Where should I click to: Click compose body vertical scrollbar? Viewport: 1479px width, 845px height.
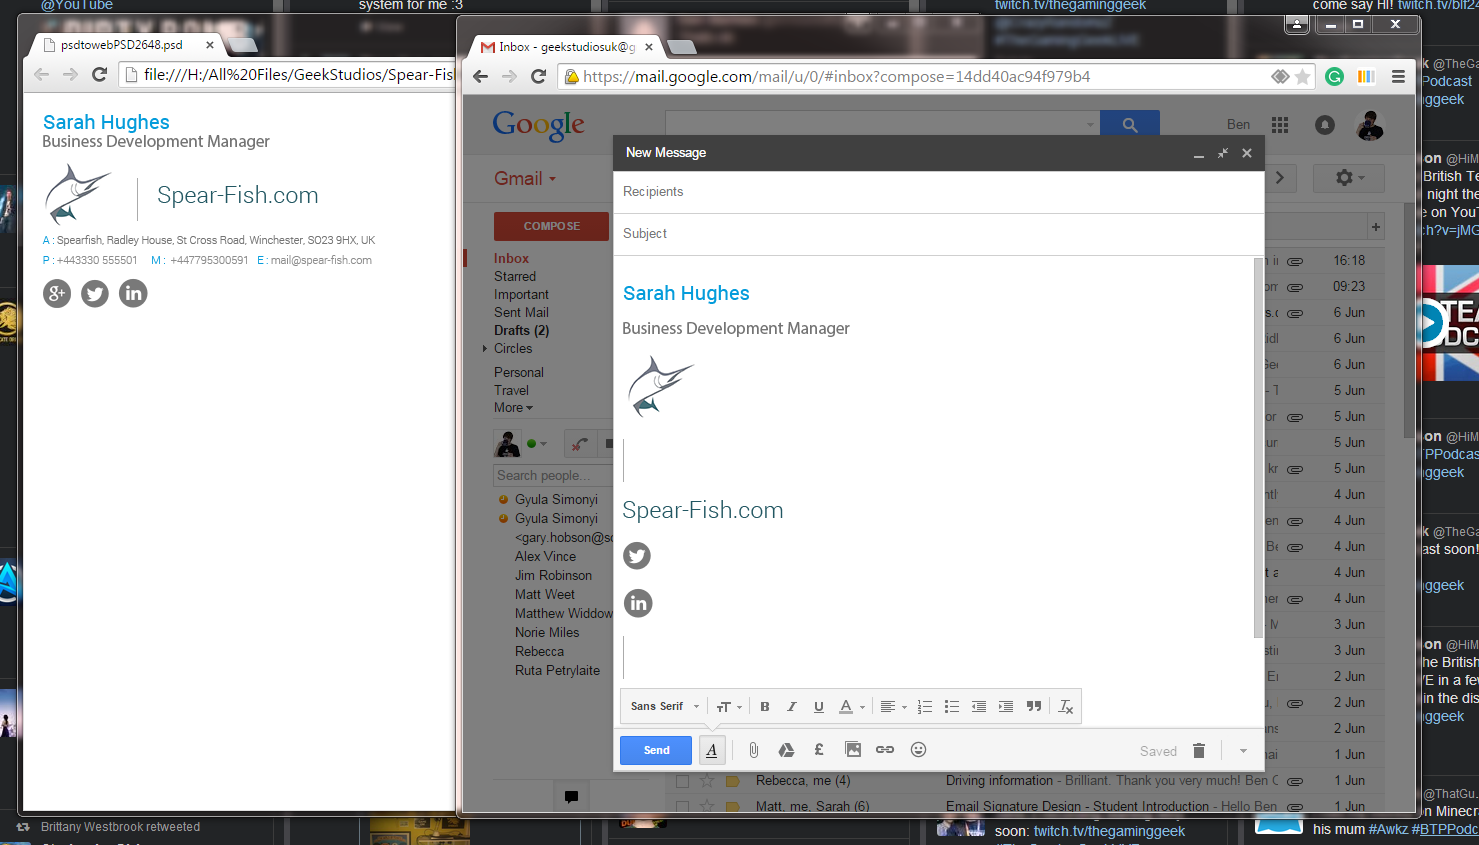(x=1258, y=447)
